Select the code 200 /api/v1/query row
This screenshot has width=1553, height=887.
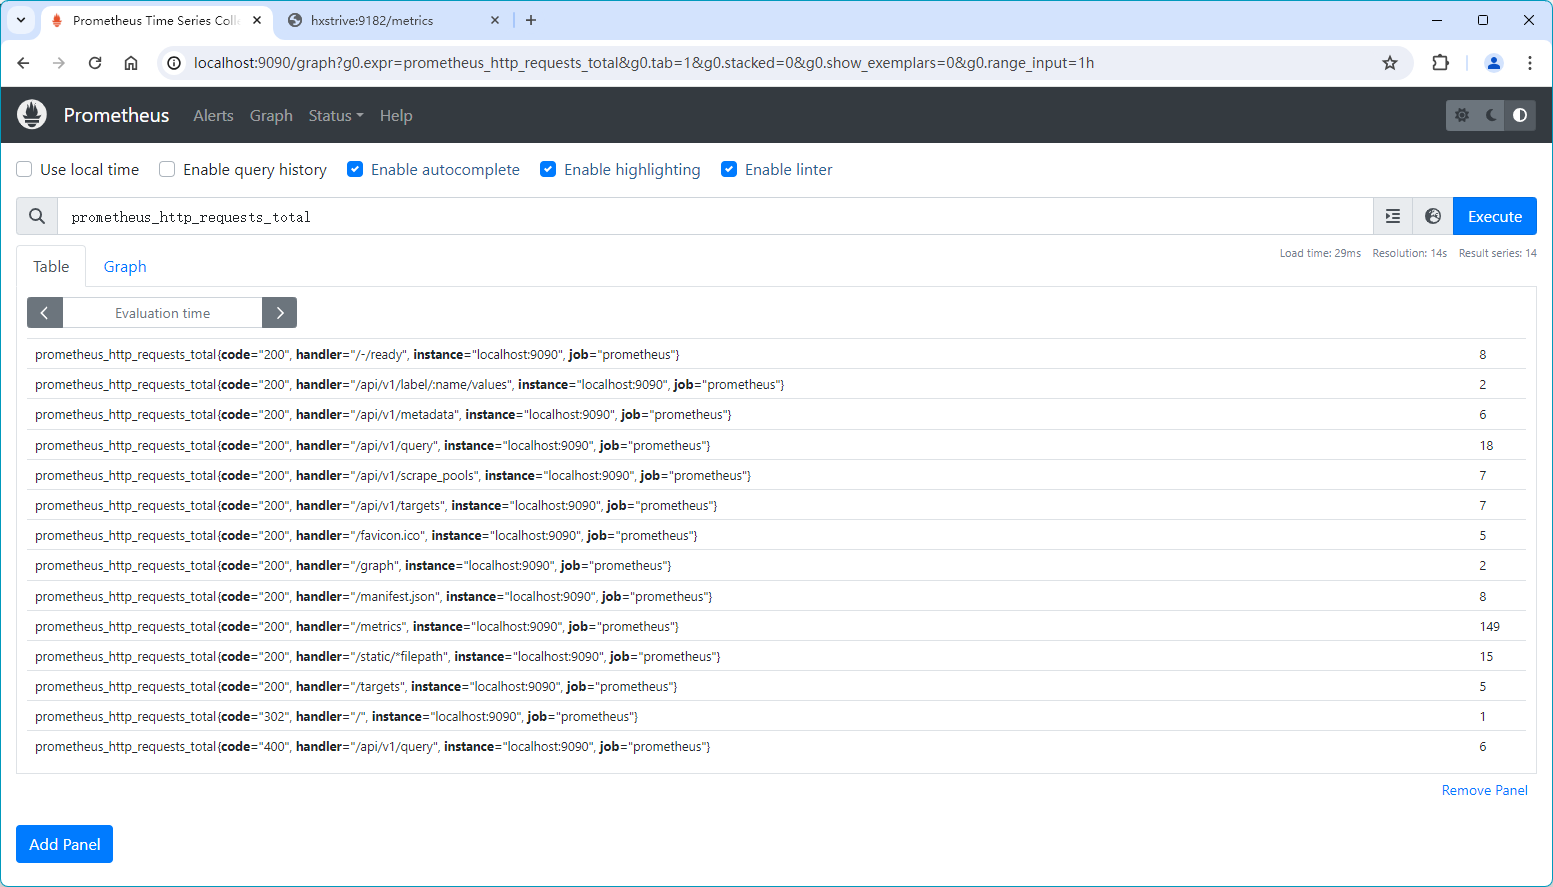pyautogui.click(x=776, y=445)
